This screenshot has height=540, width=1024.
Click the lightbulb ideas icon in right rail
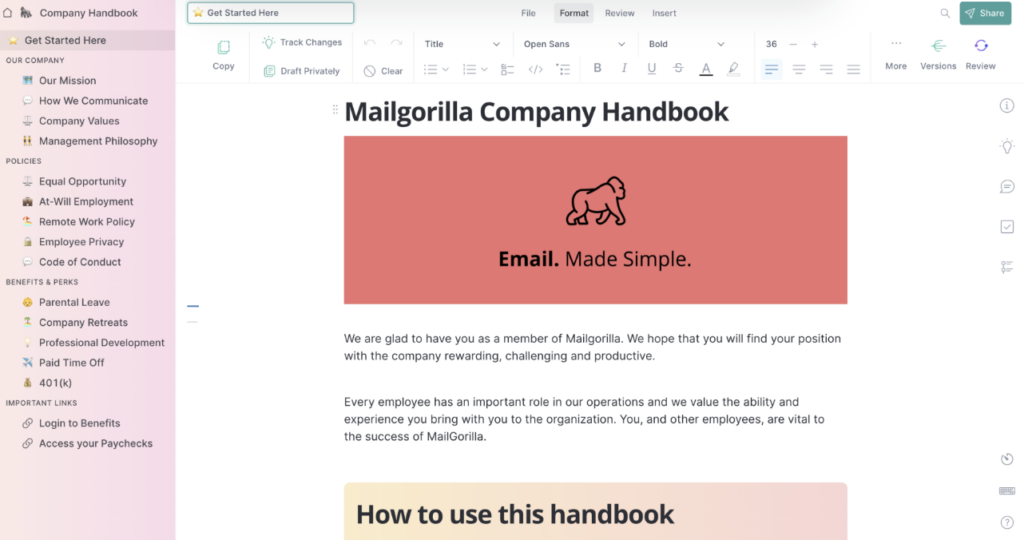[x=1007, y=146]
